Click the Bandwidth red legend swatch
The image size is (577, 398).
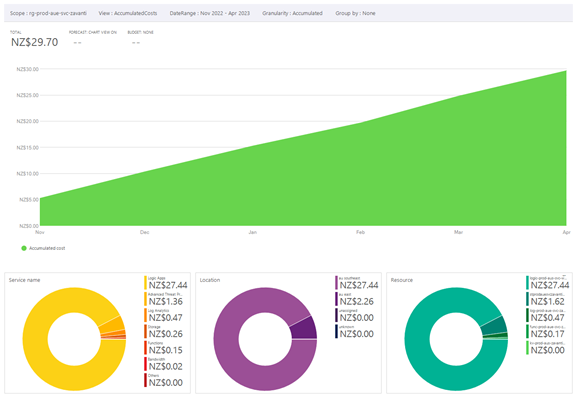pos(145,364)
